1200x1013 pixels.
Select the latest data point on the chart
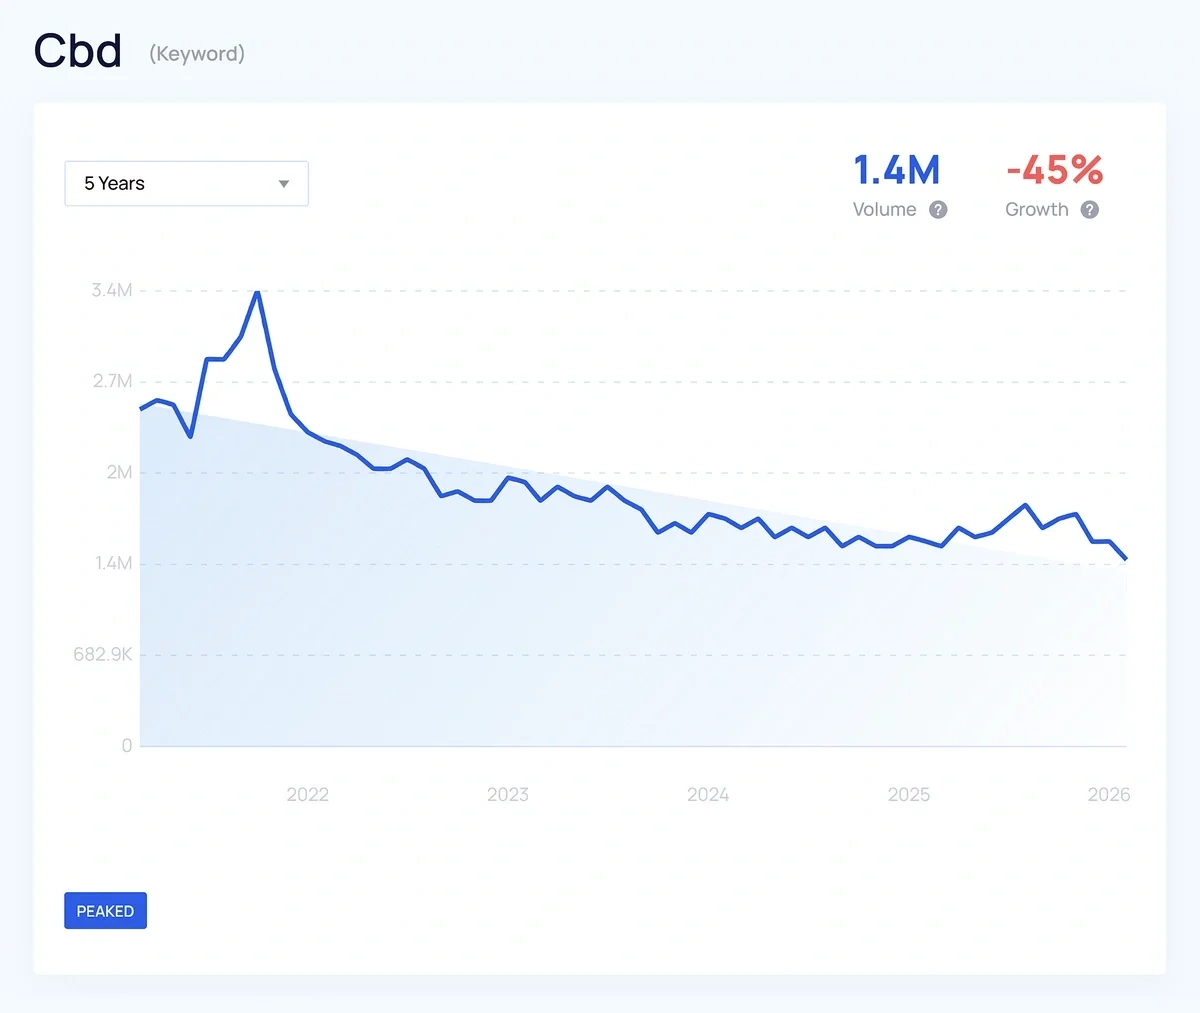(1125, 557)
